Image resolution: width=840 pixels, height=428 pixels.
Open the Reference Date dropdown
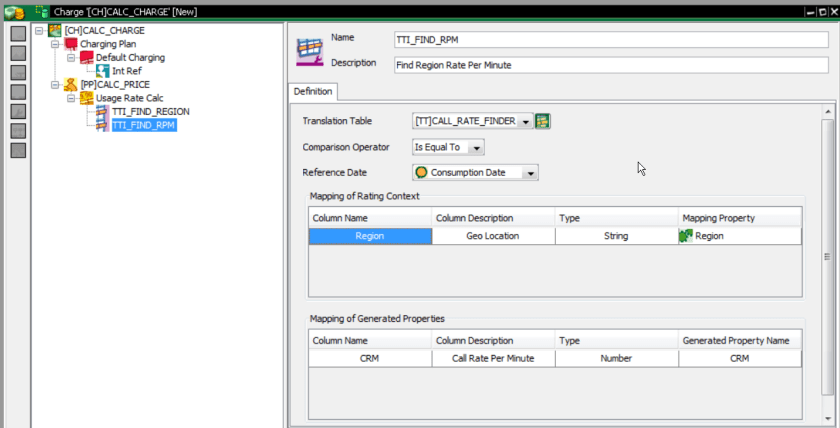coord(530,173)
